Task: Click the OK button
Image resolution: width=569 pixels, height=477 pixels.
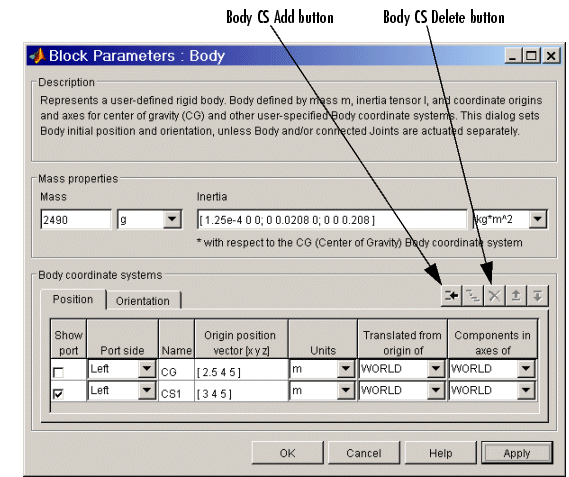Action: click(287, 453)
